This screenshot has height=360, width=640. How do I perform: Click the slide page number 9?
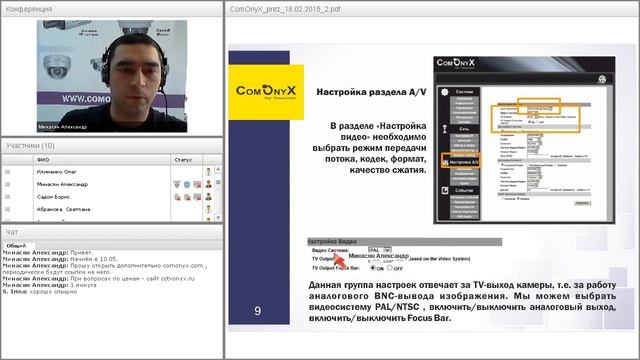click(258, 311)
